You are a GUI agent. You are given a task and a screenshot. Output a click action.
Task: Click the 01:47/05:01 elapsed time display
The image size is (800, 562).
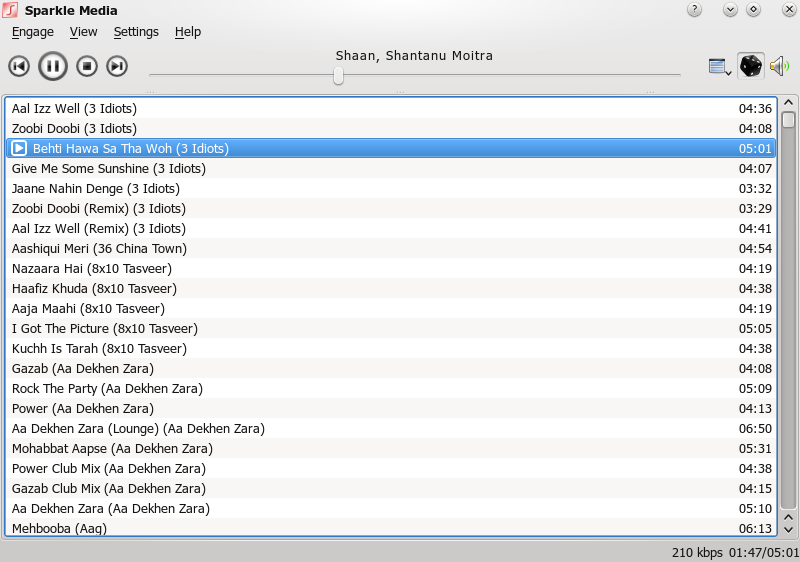tap(764, 552)
